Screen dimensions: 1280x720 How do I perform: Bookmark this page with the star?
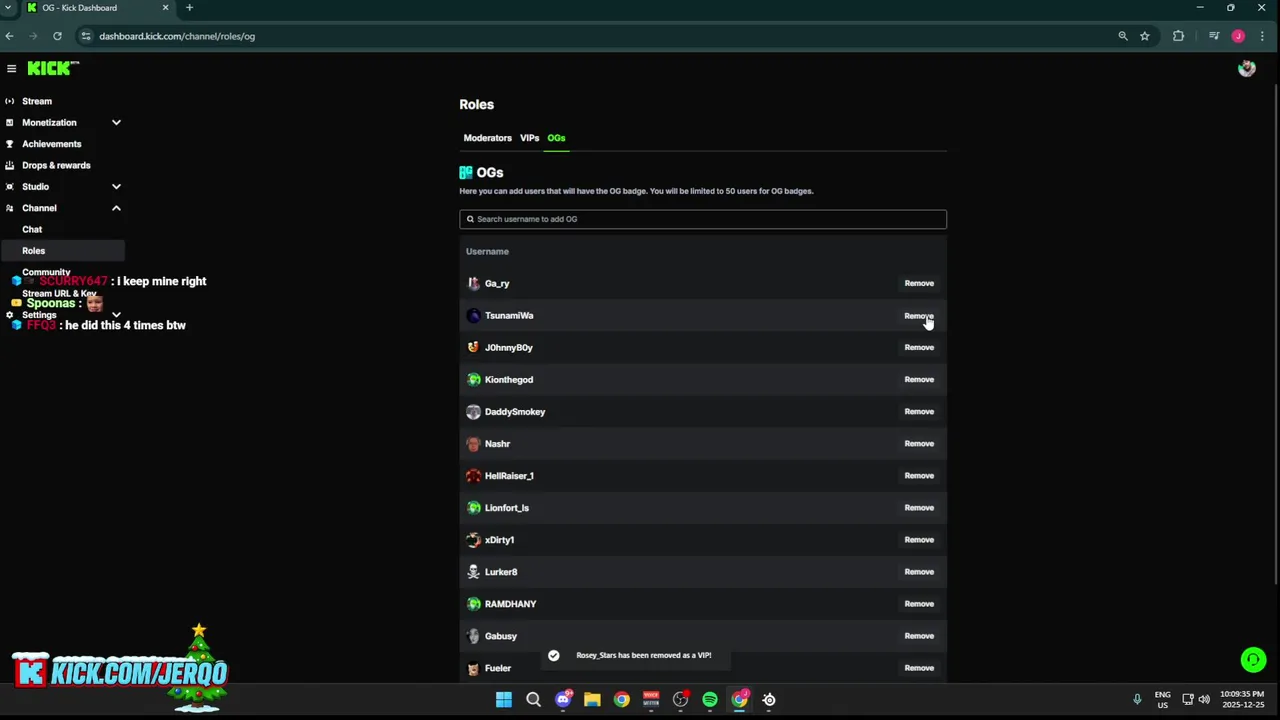point(1145,36)
